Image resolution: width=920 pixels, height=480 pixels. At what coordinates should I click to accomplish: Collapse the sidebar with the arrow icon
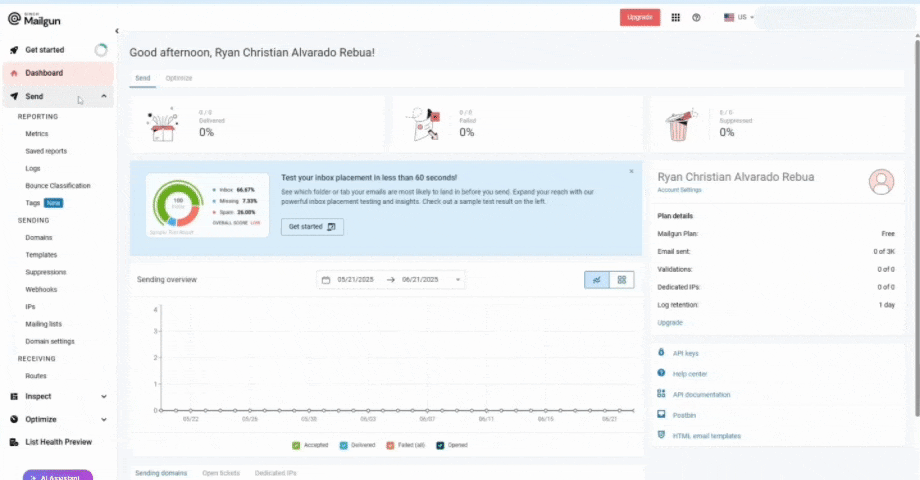(117, 31)
